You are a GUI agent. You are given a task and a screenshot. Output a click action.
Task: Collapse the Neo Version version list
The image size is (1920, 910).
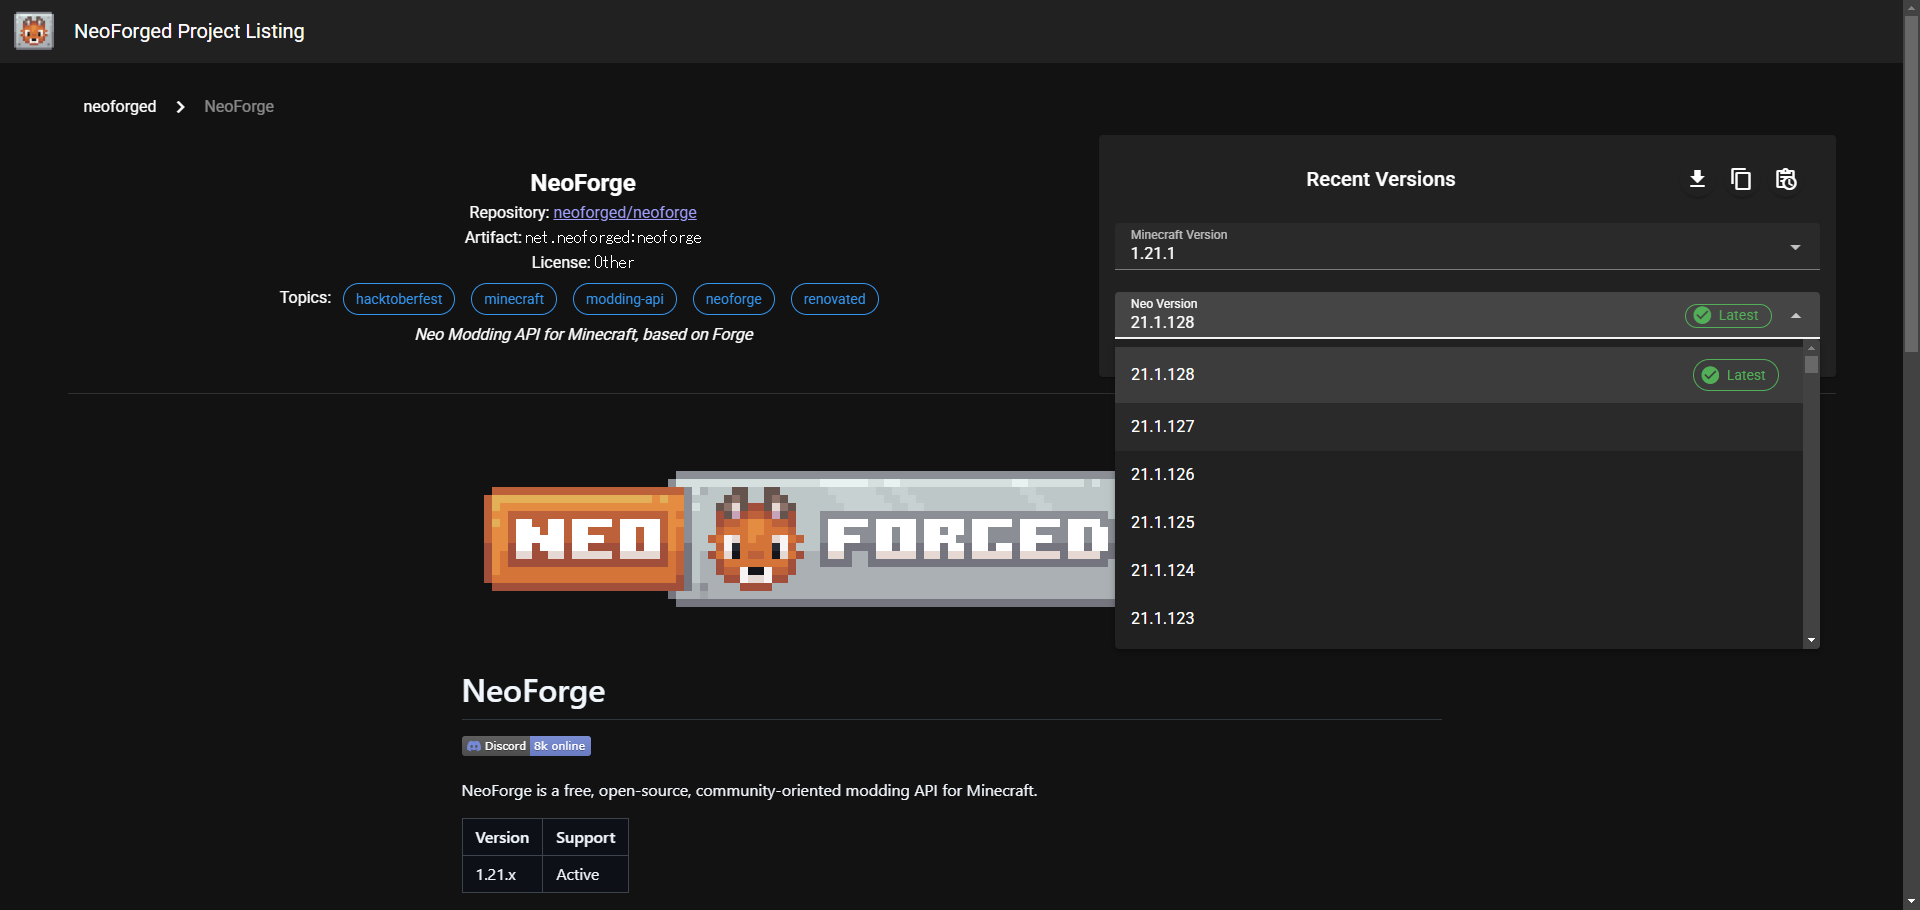pyautogui.click(x=1795, y=315)
